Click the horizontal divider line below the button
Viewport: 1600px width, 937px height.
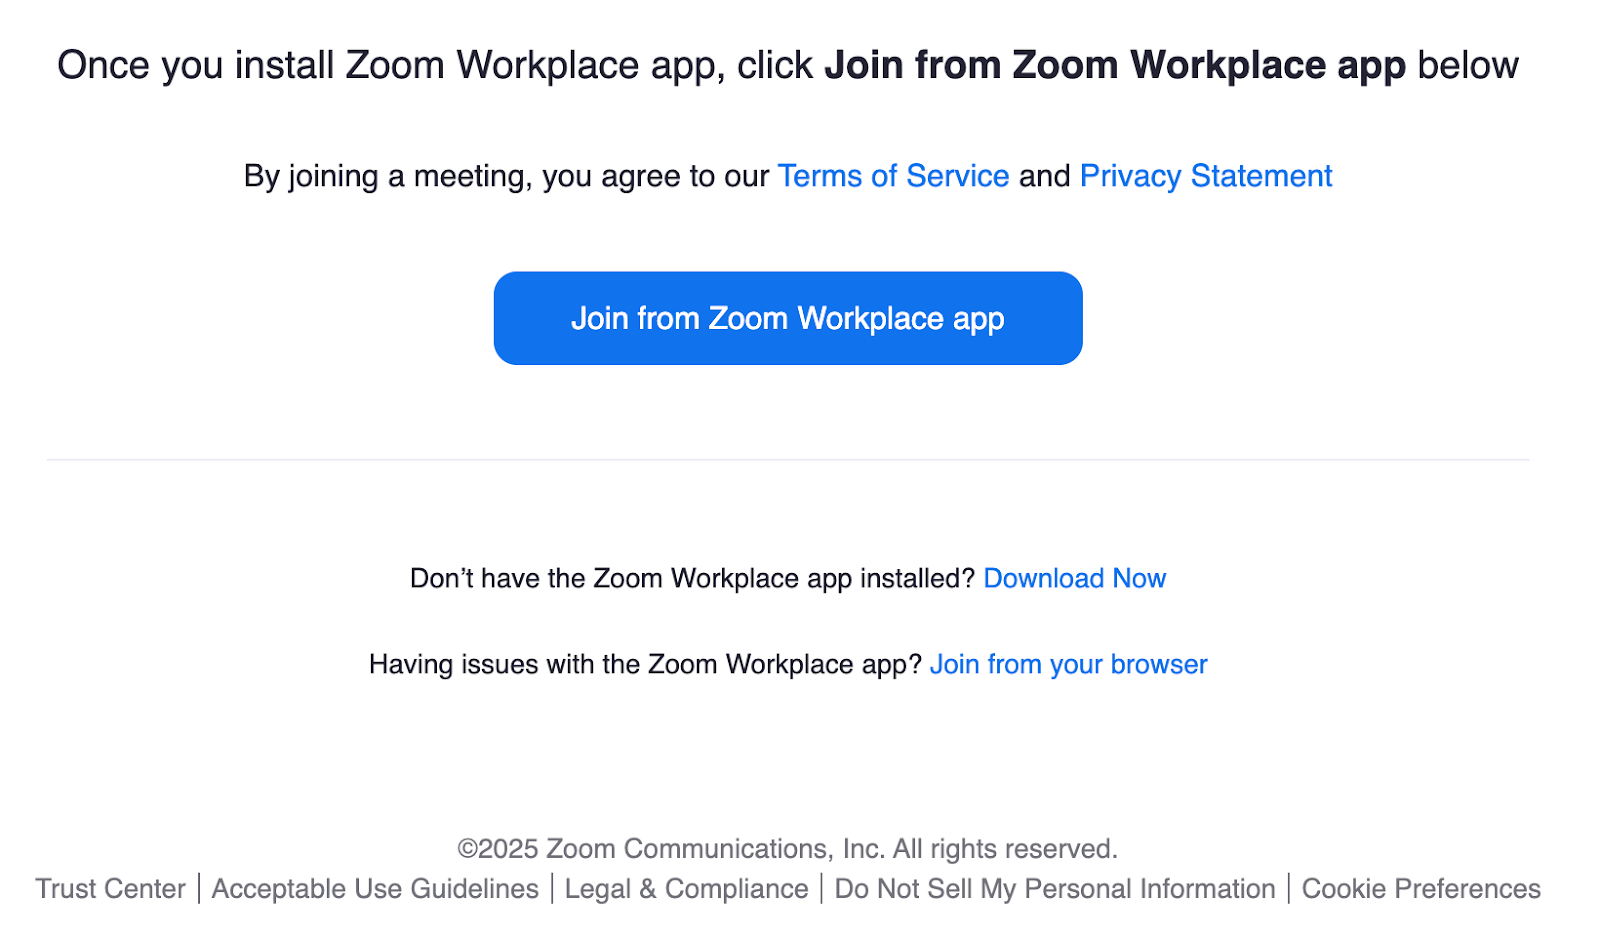click(x=788, y=460)
